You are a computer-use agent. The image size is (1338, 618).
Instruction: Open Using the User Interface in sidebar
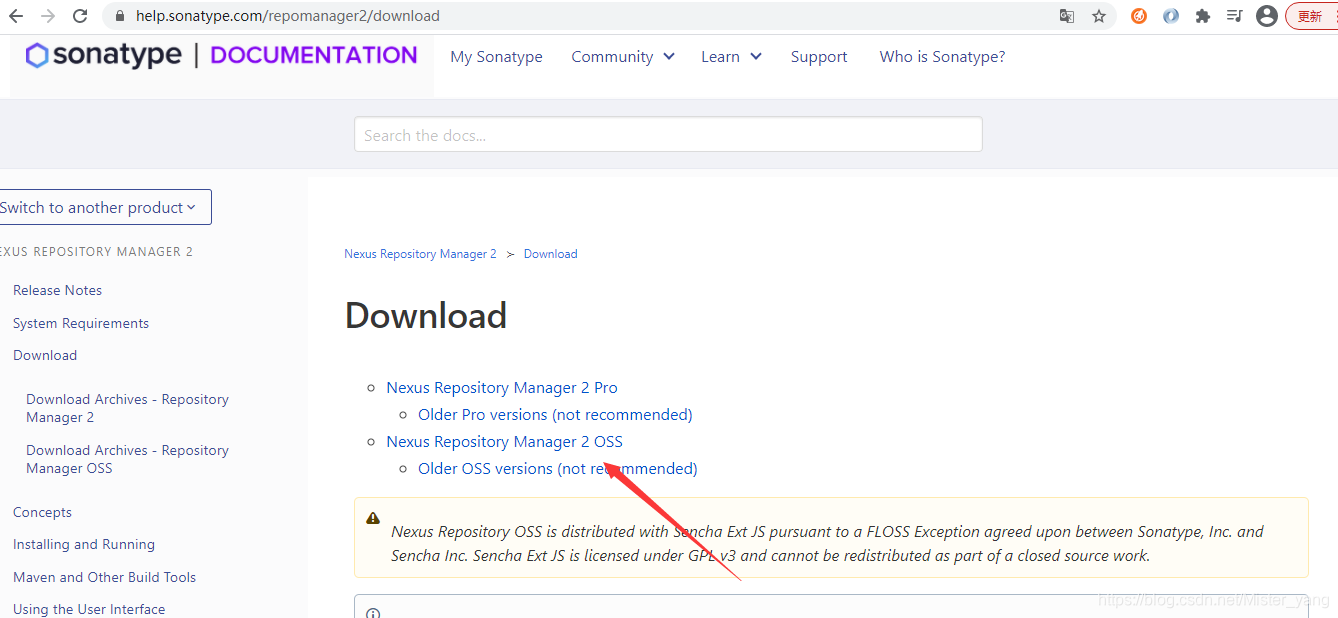89,609
